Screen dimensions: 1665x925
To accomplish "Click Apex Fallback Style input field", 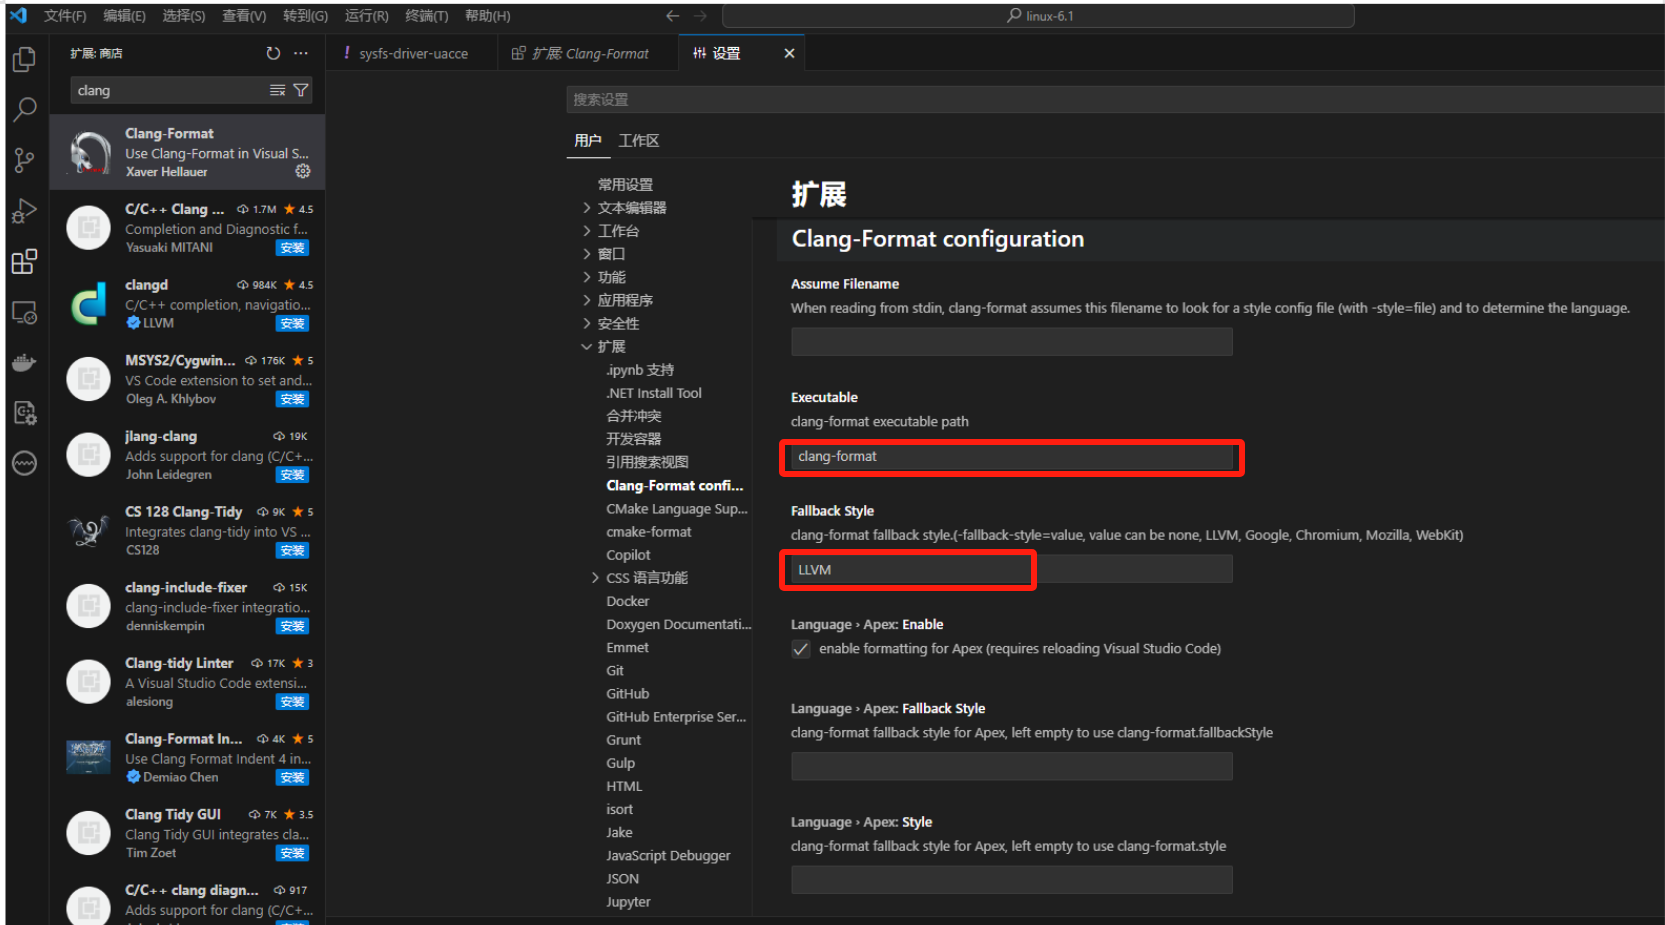I will coord(1011,767).
